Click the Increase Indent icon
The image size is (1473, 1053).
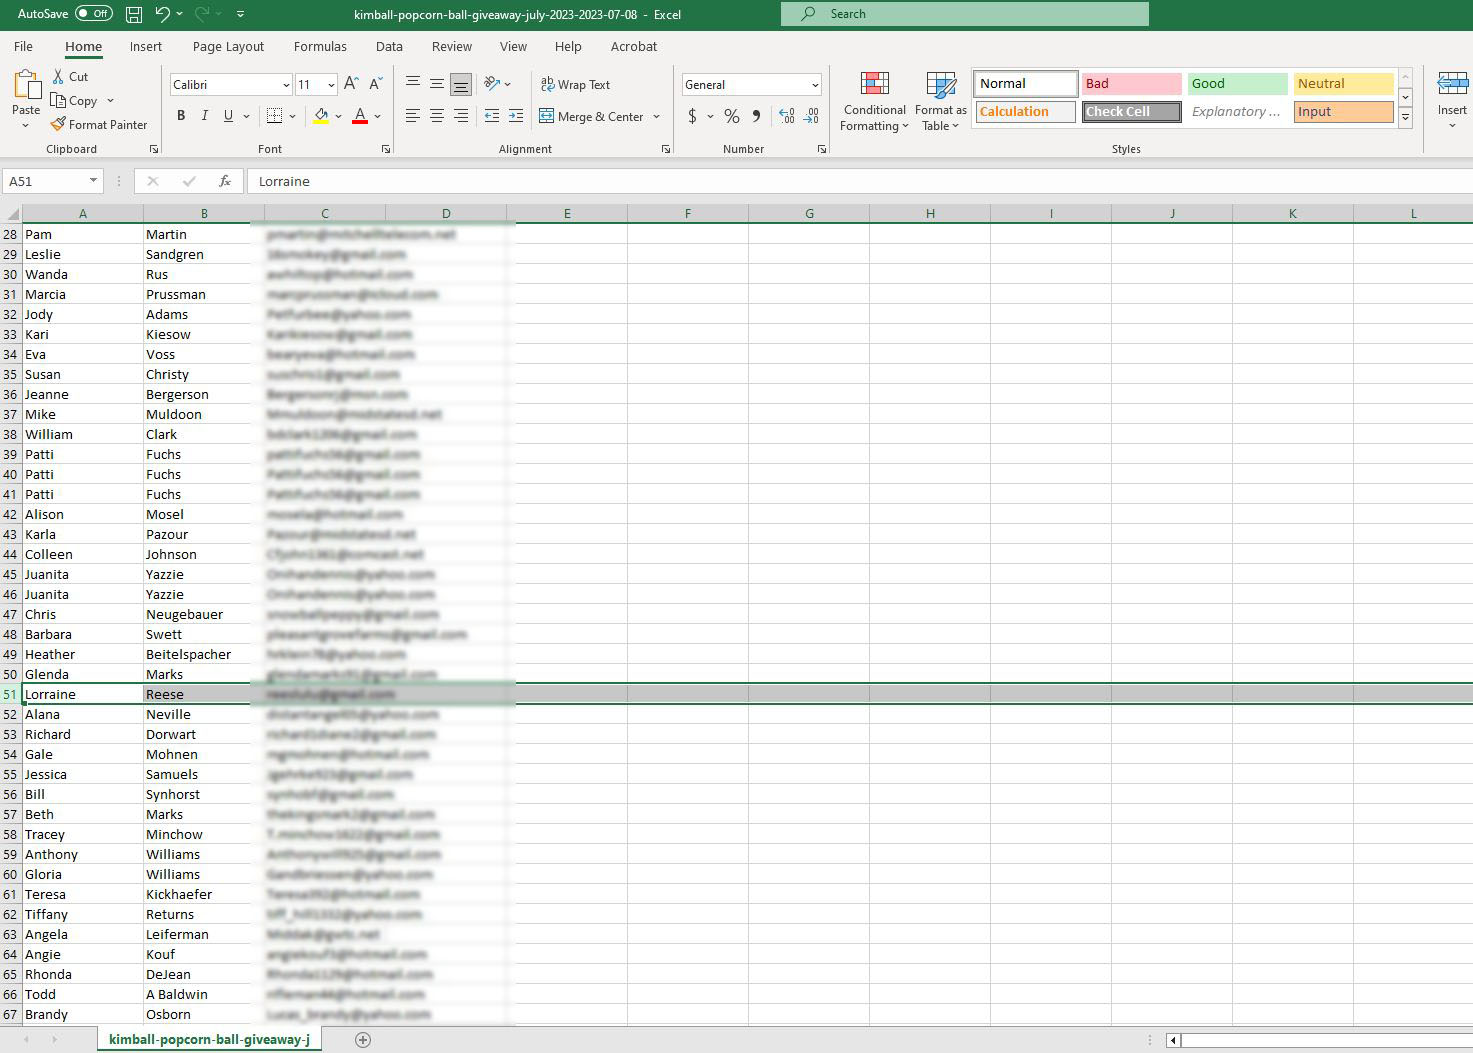[516, 116]
